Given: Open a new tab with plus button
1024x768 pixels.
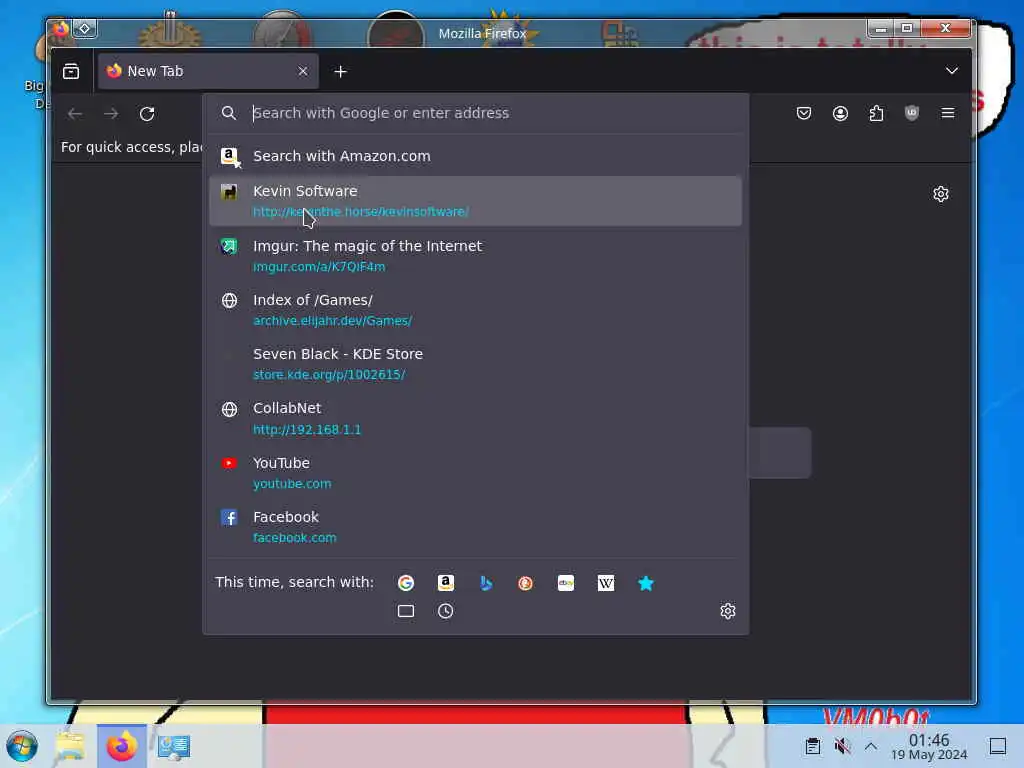Looking at the screenshot, I should click(340, 71).
